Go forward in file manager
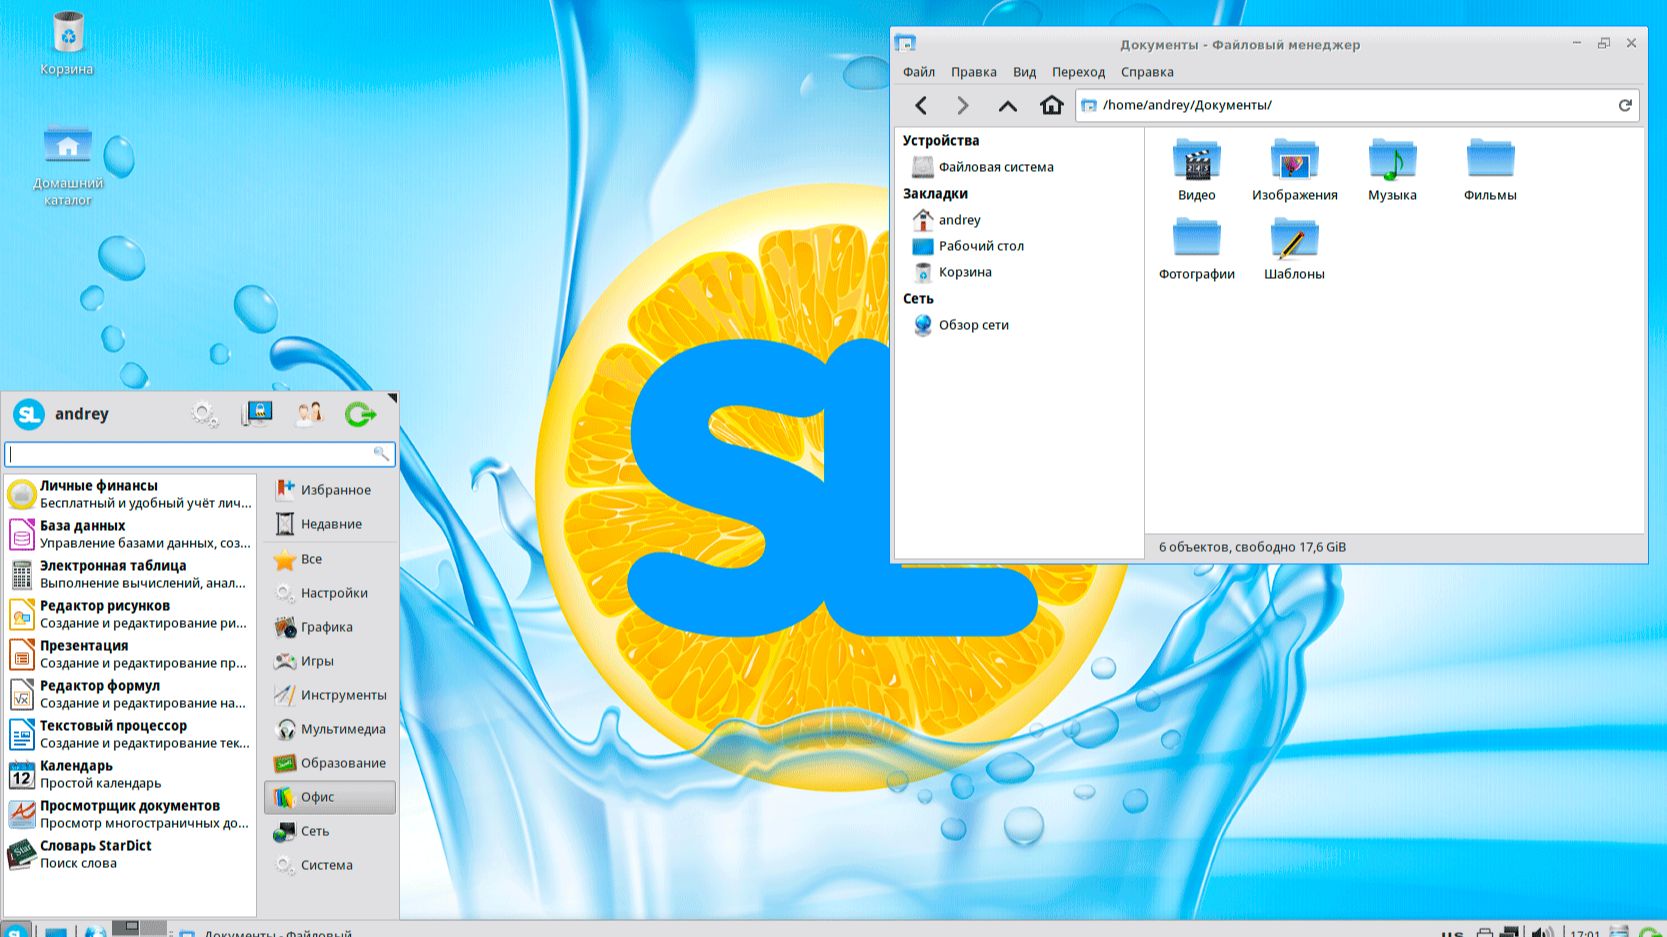Viewport: 1667px width, 937px height. [x=963, y=105]
